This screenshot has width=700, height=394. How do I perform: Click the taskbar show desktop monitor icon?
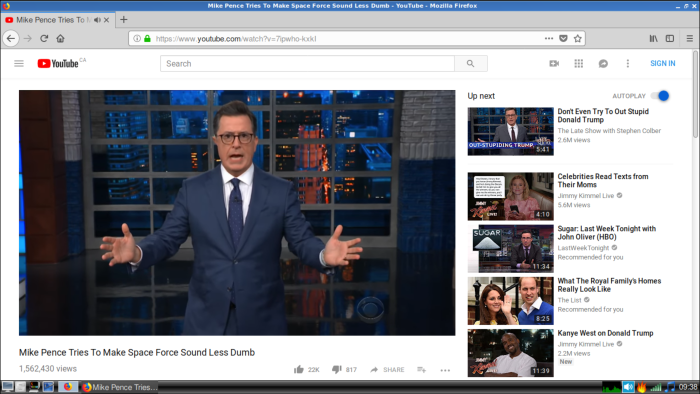(x=8, y=387)
